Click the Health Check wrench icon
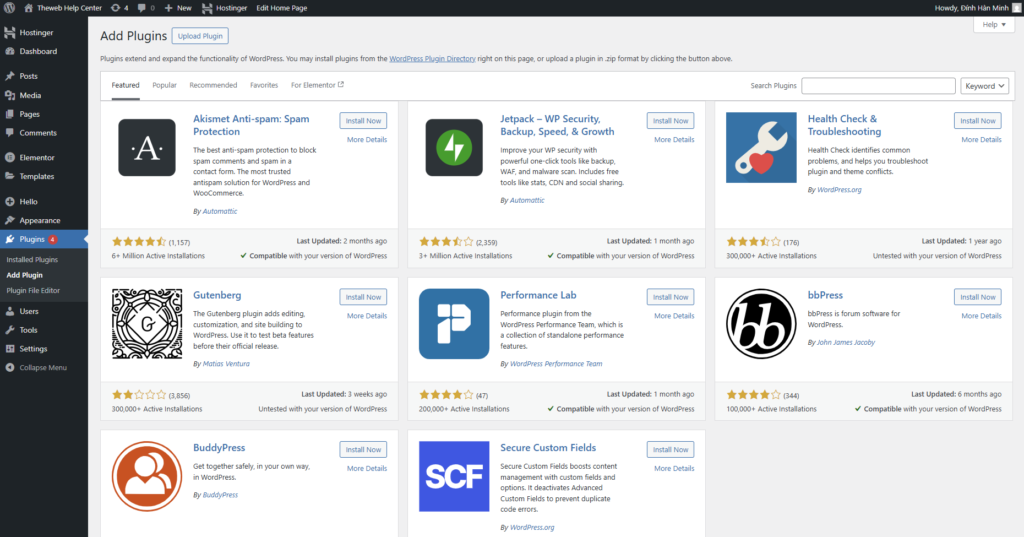The width and height of the screenshot is (1024, 537). coord(761,148)
